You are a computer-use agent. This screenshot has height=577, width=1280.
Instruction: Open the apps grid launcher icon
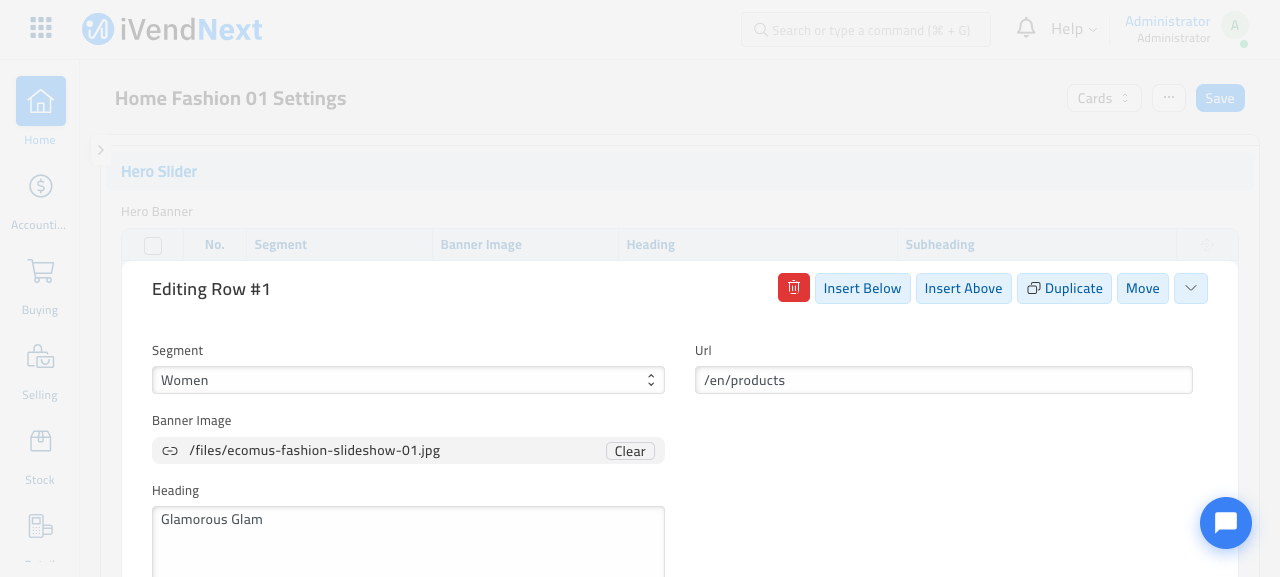[x=41, y=28]
